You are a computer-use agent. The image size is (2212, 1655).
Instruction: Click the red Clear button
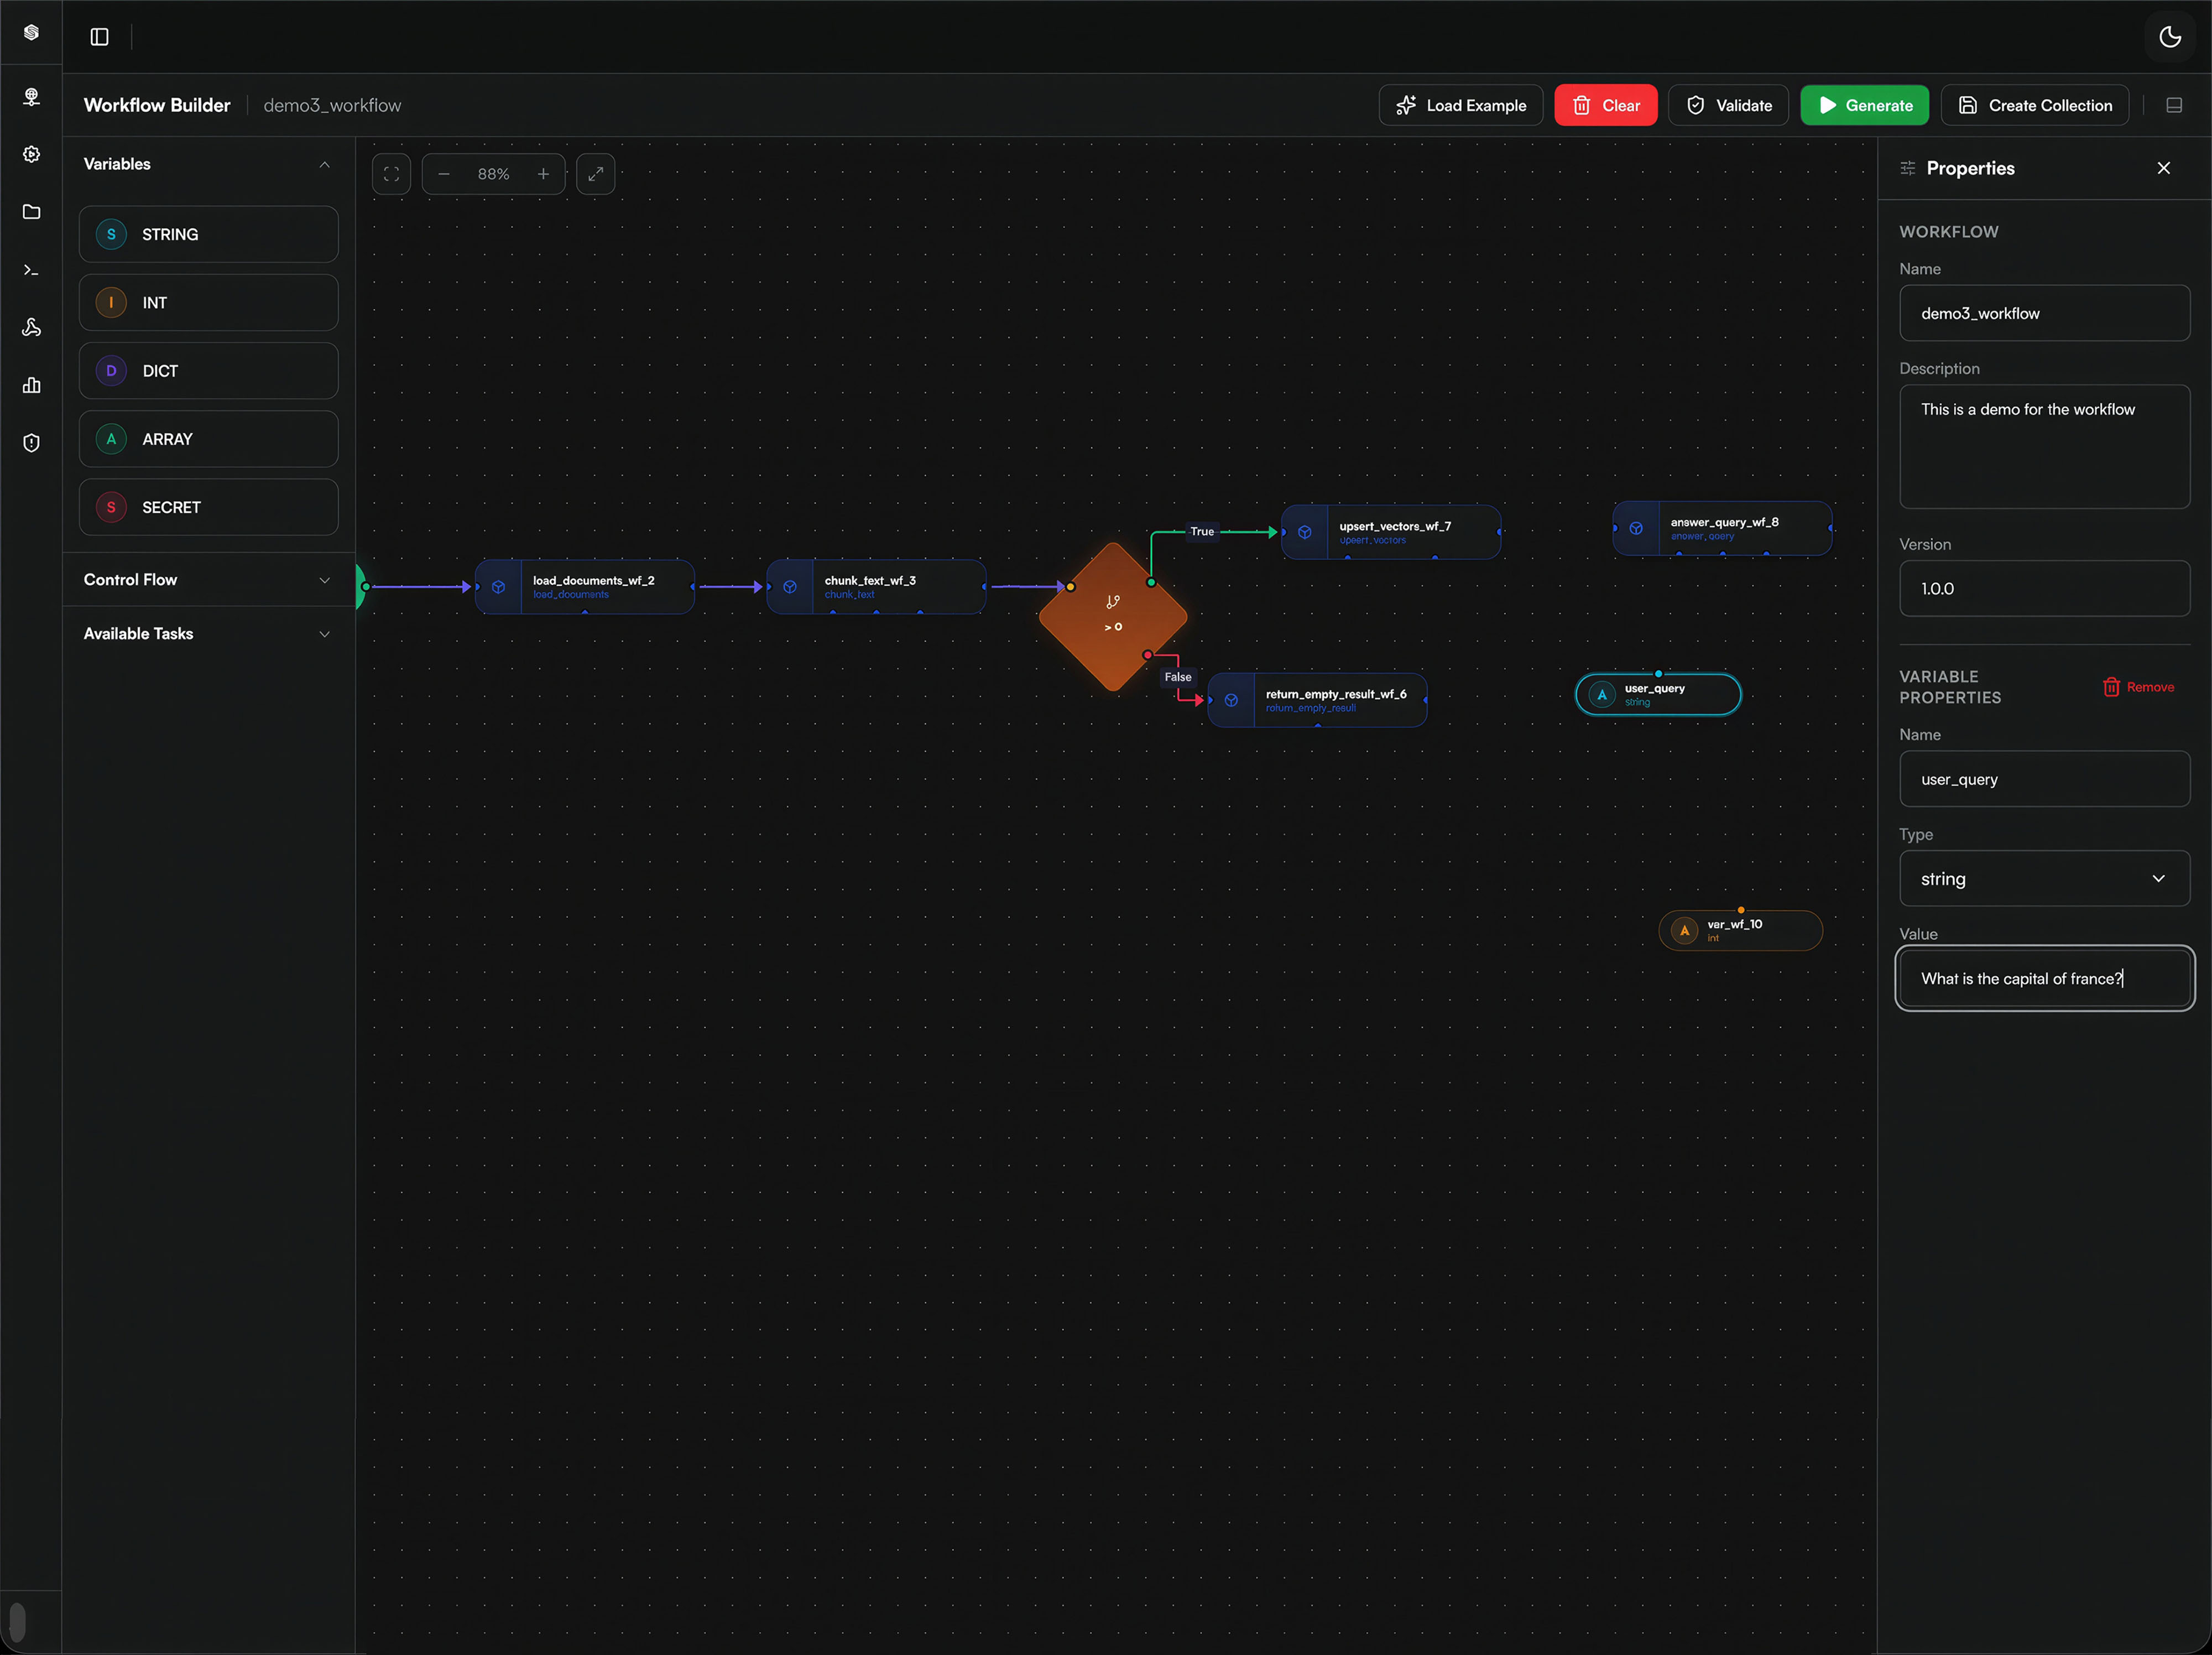point(1605,105)
